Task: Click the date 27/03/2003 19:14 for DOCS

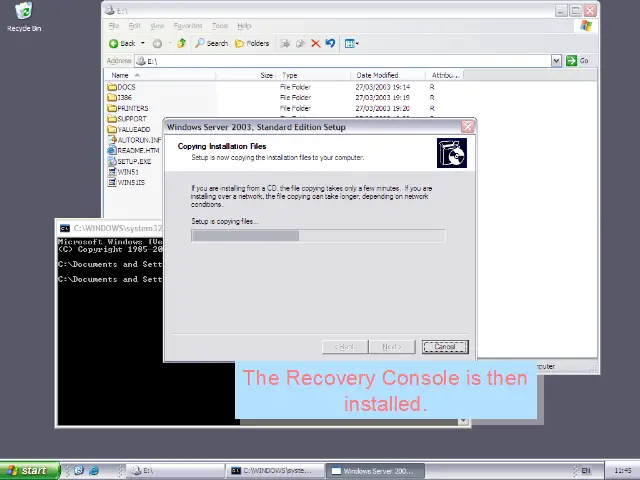Action: [x=382, y=87]
